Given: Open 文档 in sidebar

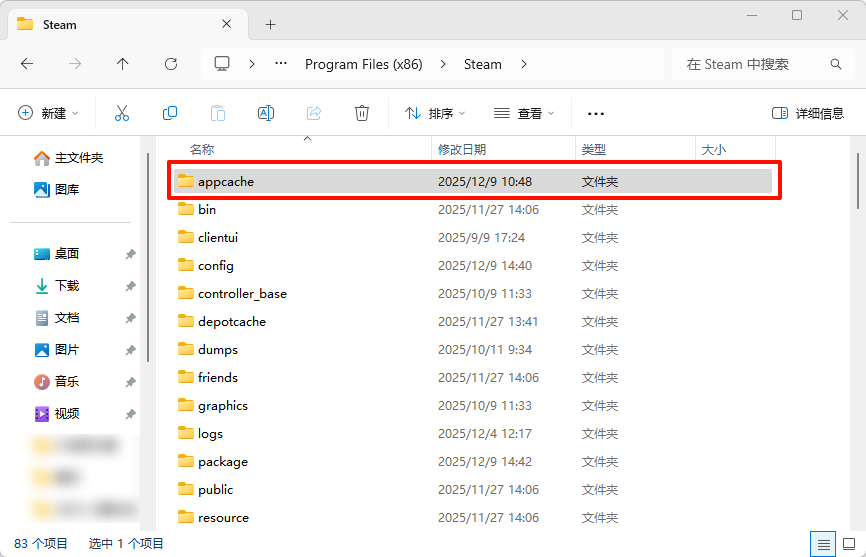Looking at the screenshot, I should click(57, 317).
